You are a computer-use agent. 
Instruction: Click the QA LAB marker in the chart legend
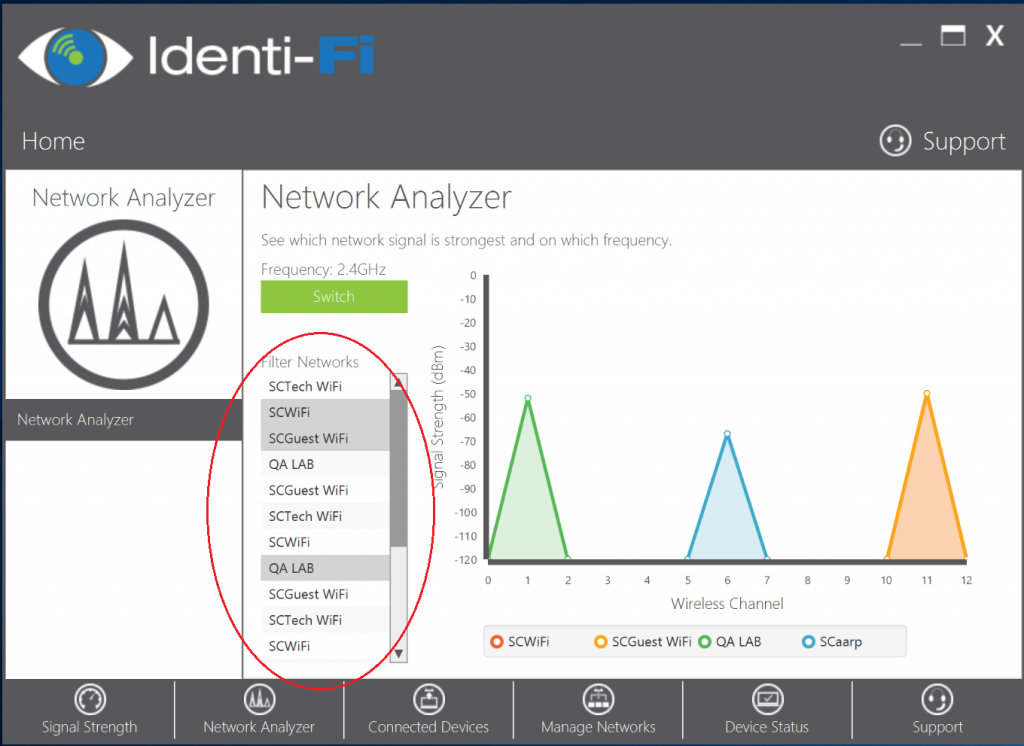705,641
